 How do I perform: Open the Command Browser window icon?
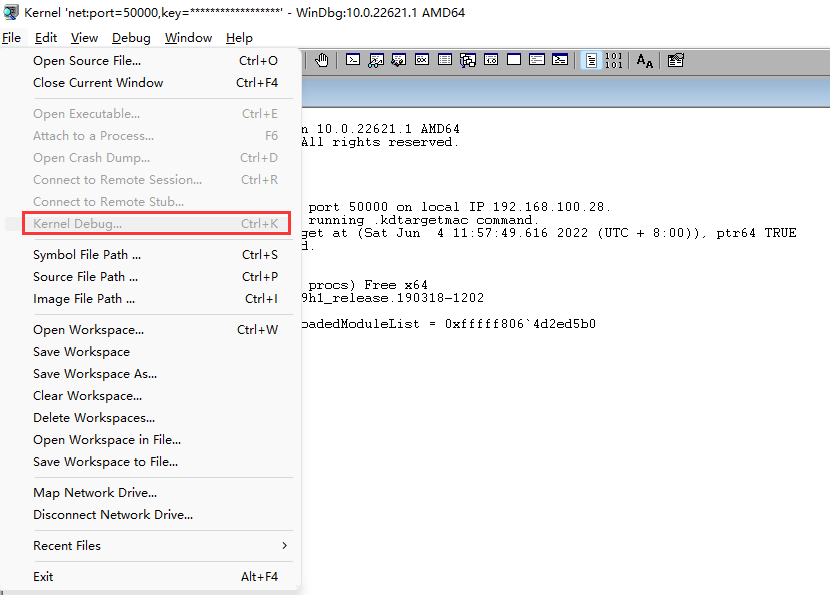pos(560,60)
